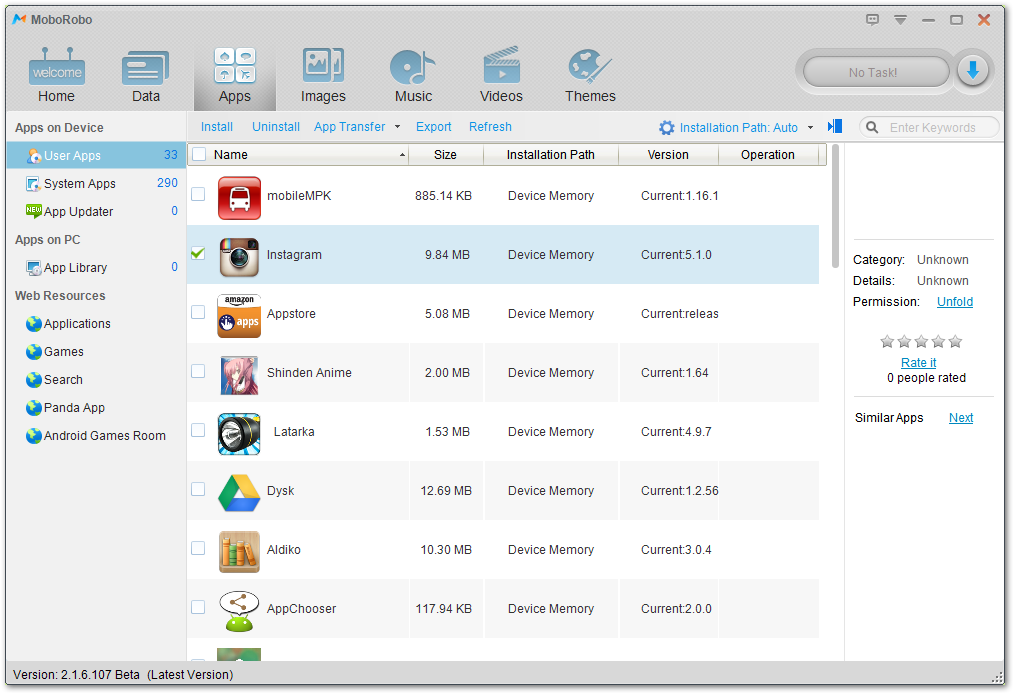Toggle the select-all checkbox in header
The image size is (1014, 694).
[x=199, y=154]
